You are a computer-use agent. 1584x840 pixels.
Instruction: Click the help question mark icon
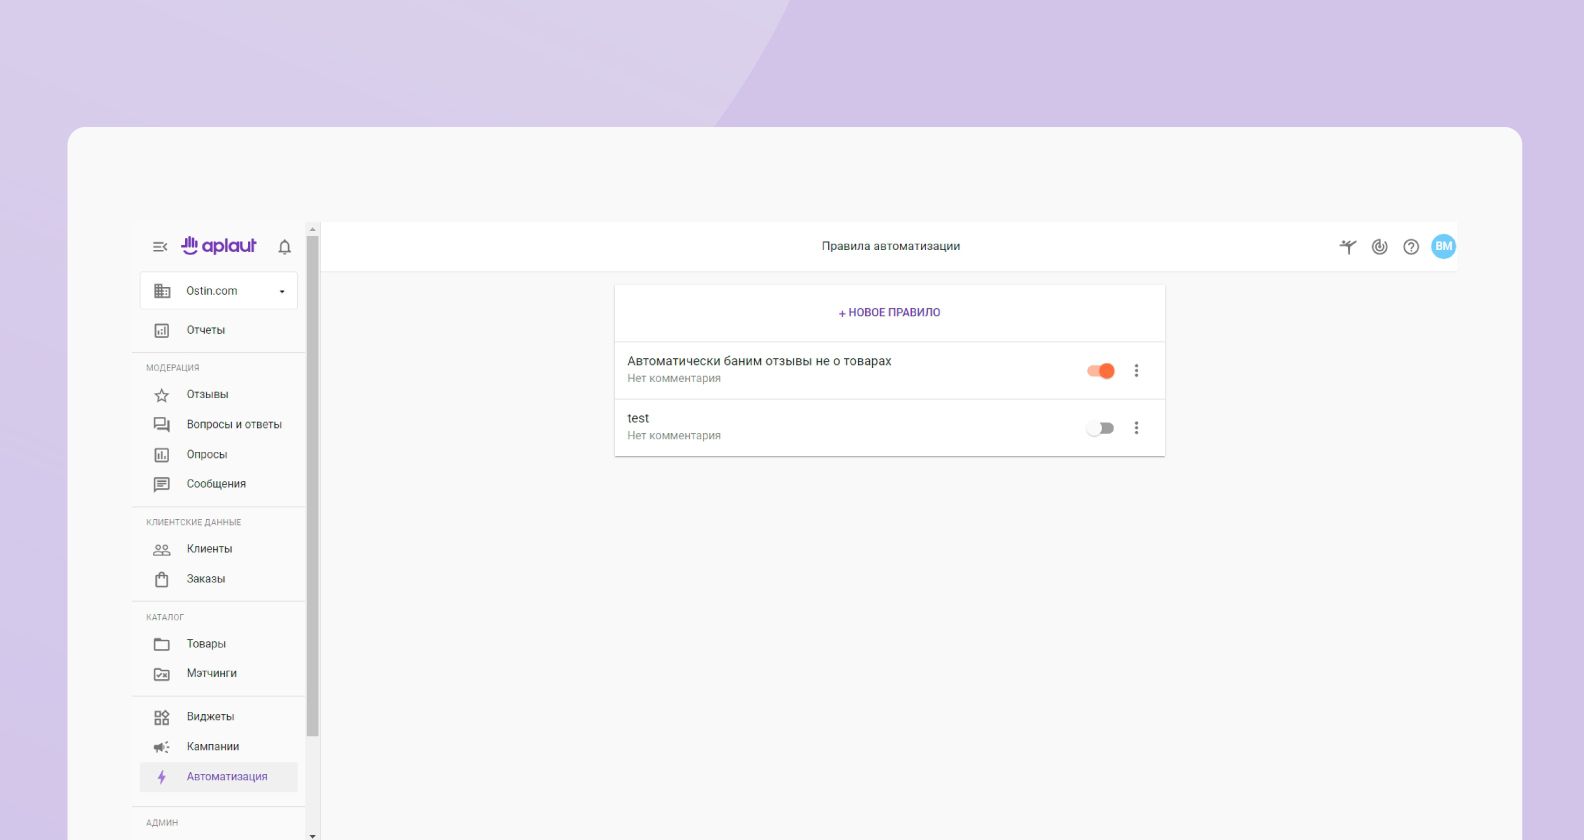click(1411, 247)
